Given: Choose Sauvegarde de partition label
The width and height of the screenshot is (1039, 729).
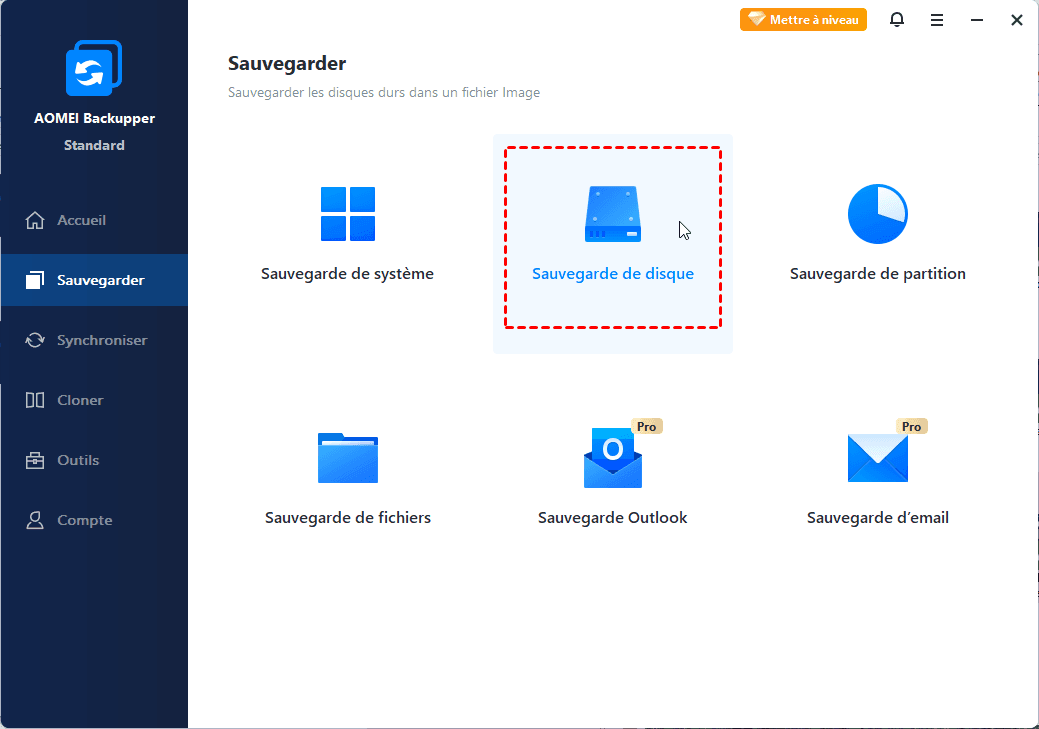Looking at the screenshot, I should point(877,274).
